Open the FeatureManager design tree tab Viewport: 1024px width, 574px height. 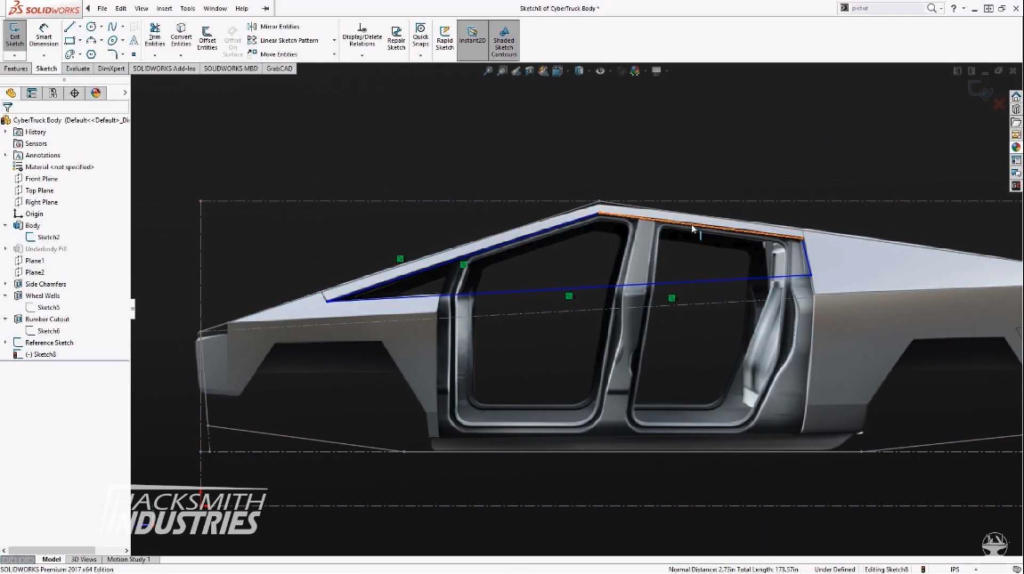click(11, 93)
